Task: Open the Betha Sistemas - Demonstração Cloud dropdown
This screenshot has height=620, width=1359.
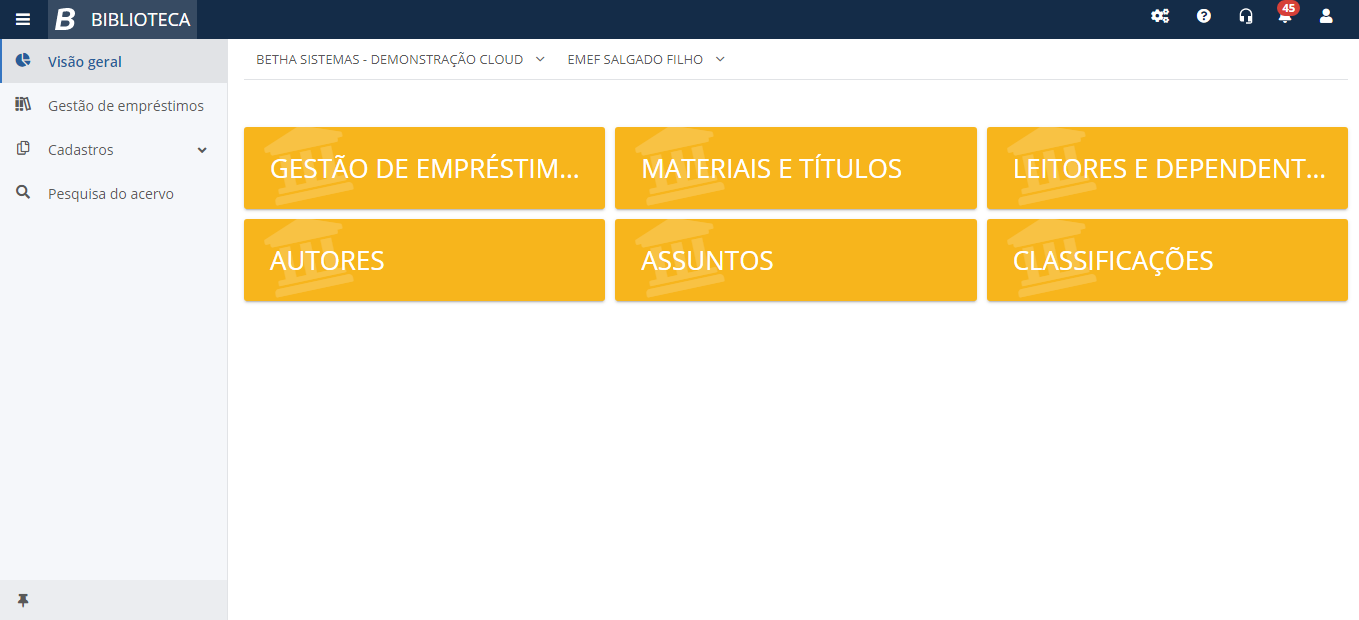Action: click(400, 60)
